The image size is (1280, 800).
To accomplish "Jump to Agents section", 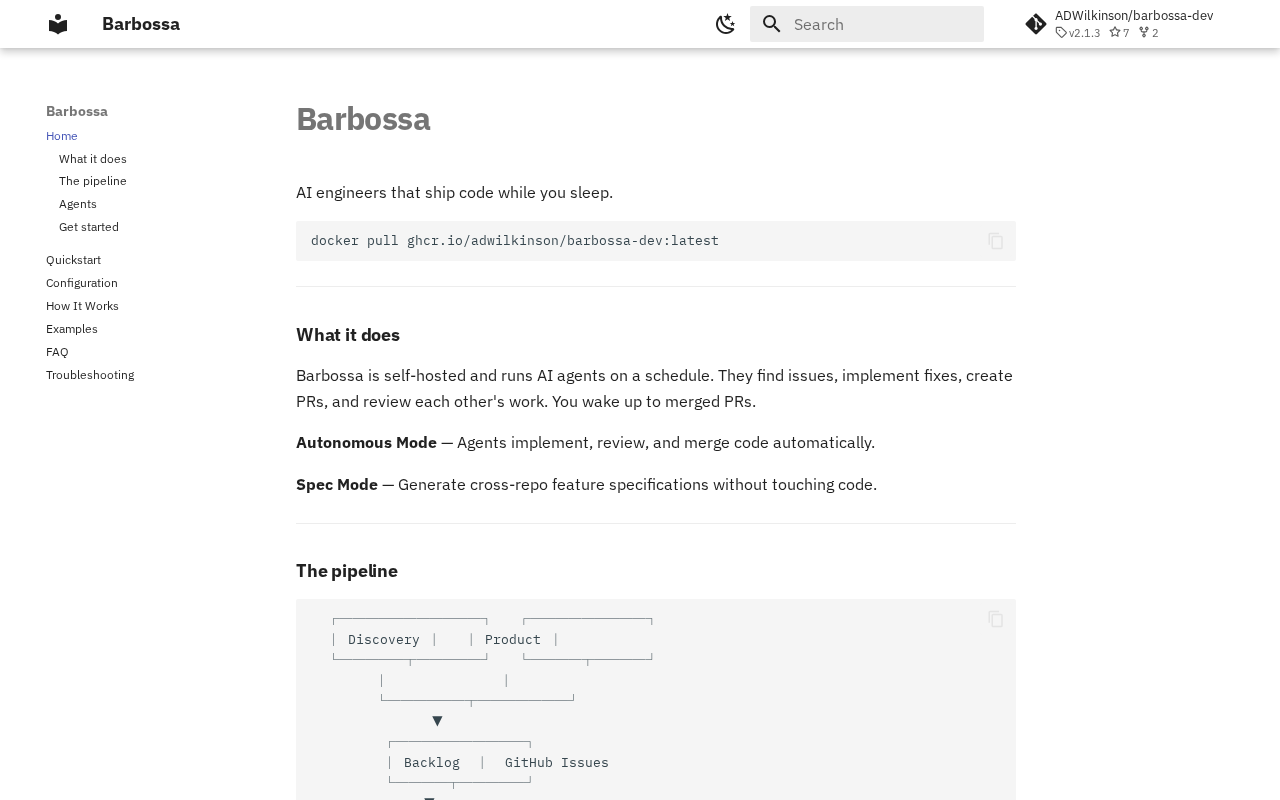I will (x=78, y=204).
